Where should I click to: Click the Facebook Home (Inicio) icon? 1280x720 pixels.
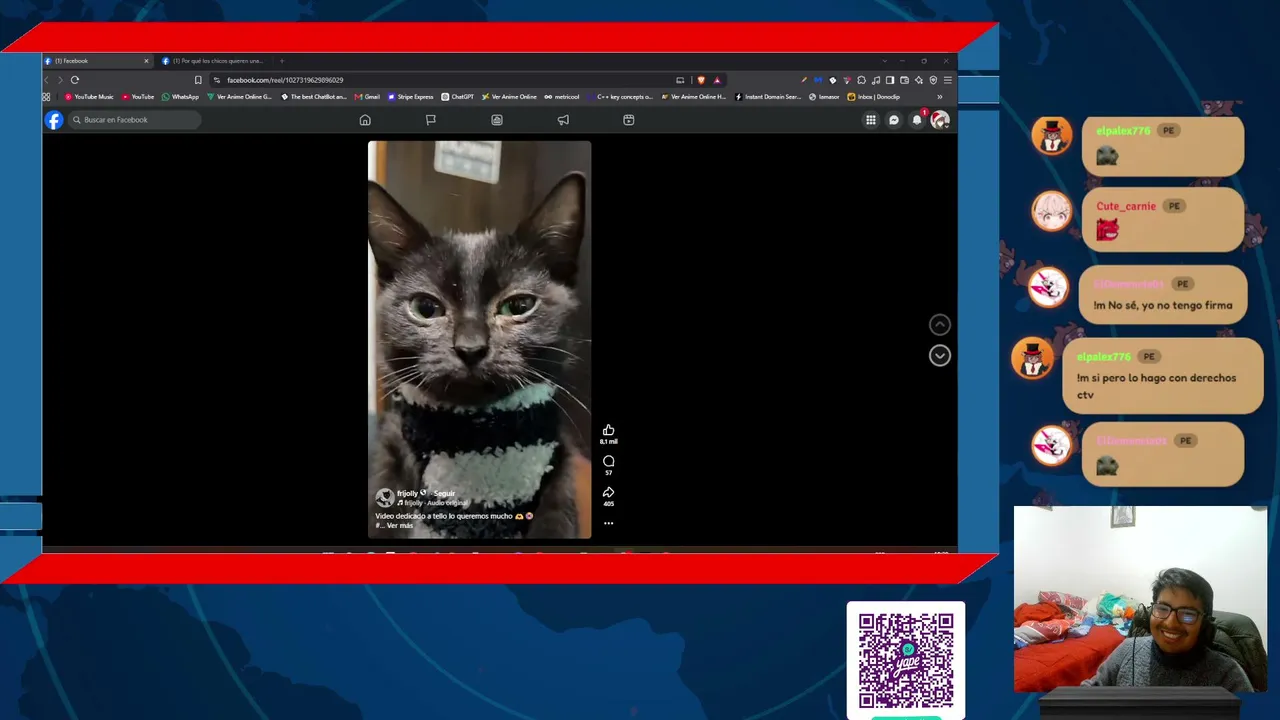pyautogui.click(x=365, y=120)
